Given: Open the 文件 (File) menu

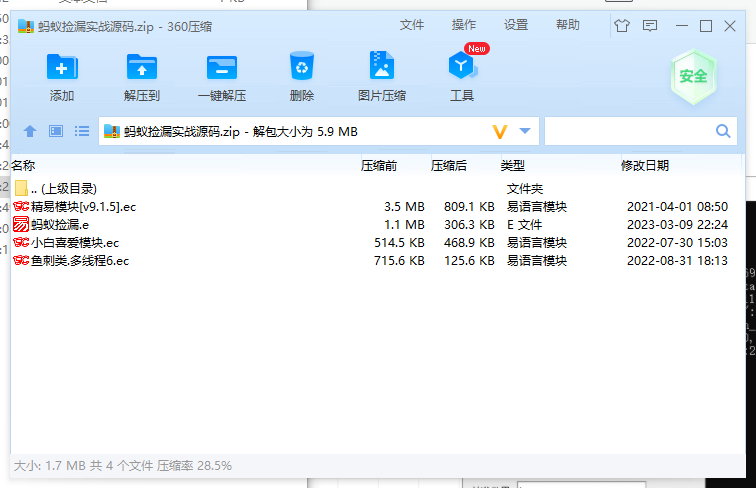Looking at the screenshot, I should click(412, 25).
